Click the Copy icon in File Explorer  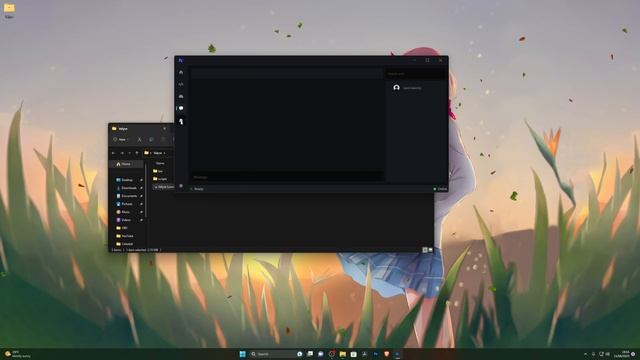point(151,140)
